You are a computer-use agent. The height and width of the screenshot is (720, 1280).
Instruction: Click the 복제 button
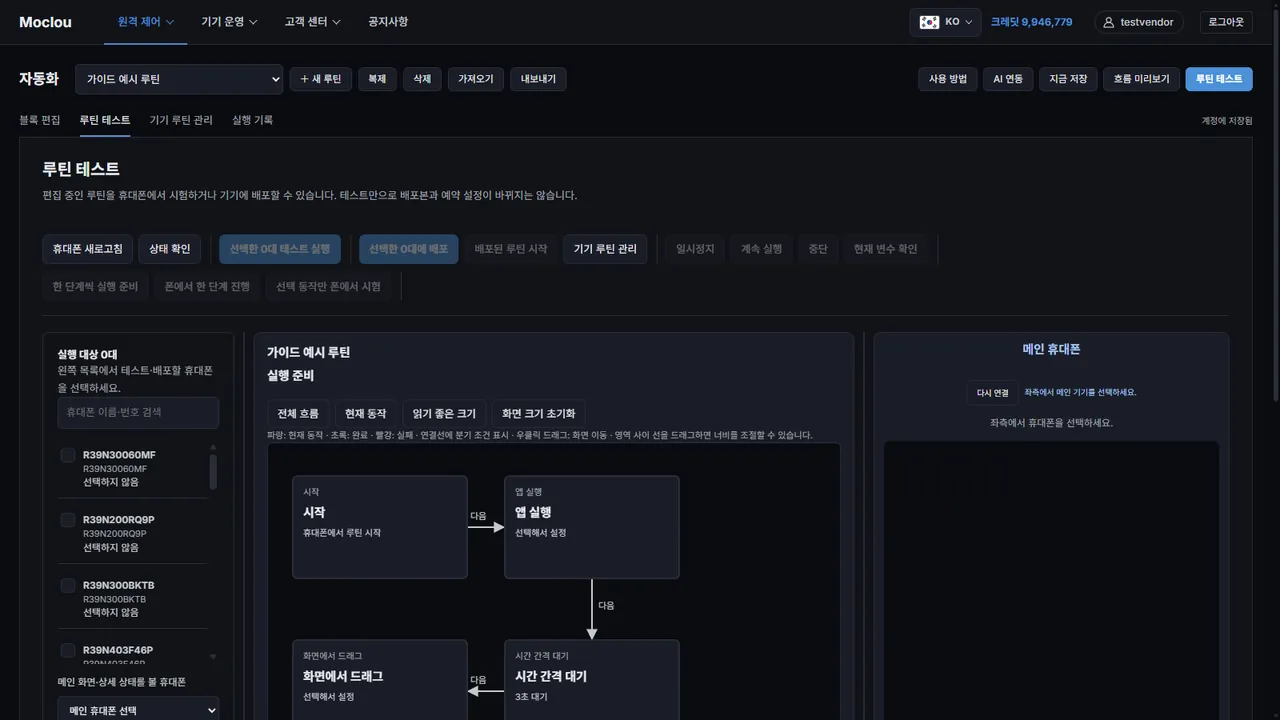(x=377, y=79)
